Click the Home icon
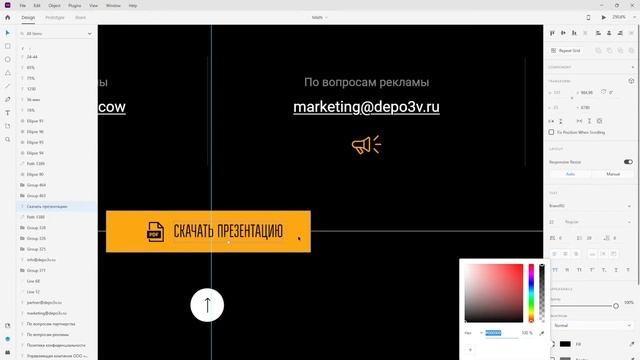Viewport: 640px width, 360px height. (x=7, y=18)
